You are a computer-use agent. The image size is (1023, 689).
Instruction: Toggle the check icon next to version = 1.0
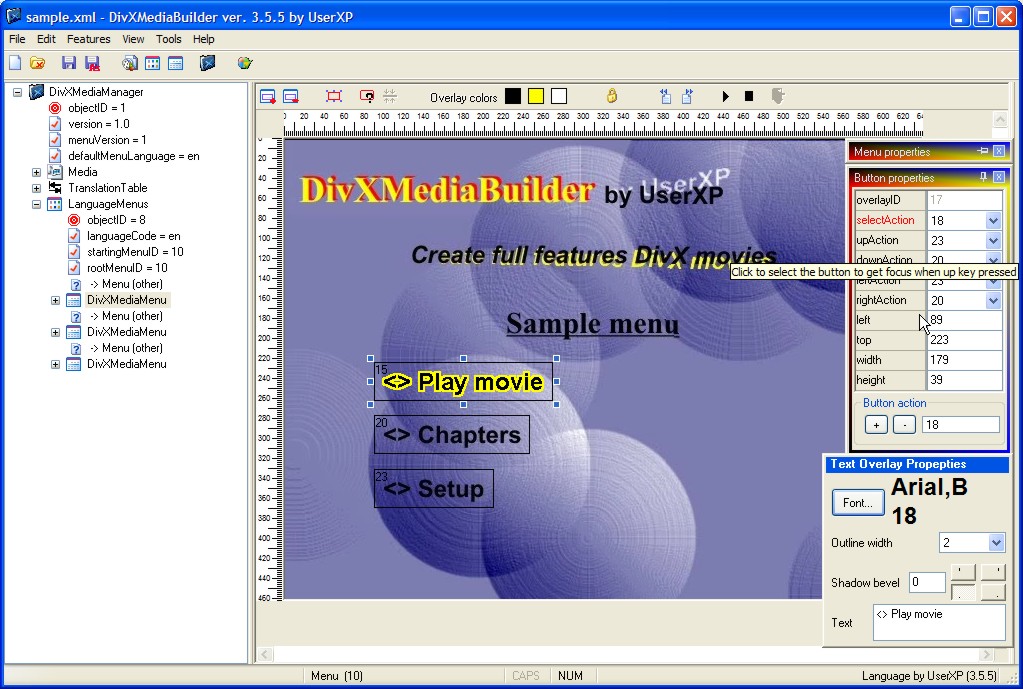[55, 124]
